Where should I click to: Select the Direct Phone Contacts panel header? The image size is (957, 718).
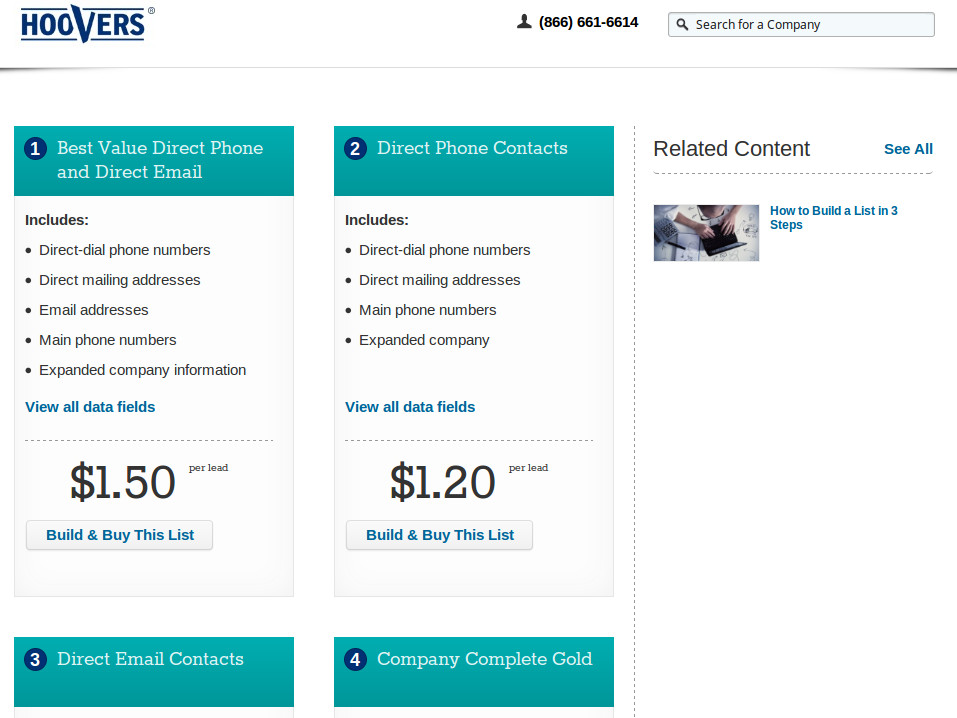472,148
